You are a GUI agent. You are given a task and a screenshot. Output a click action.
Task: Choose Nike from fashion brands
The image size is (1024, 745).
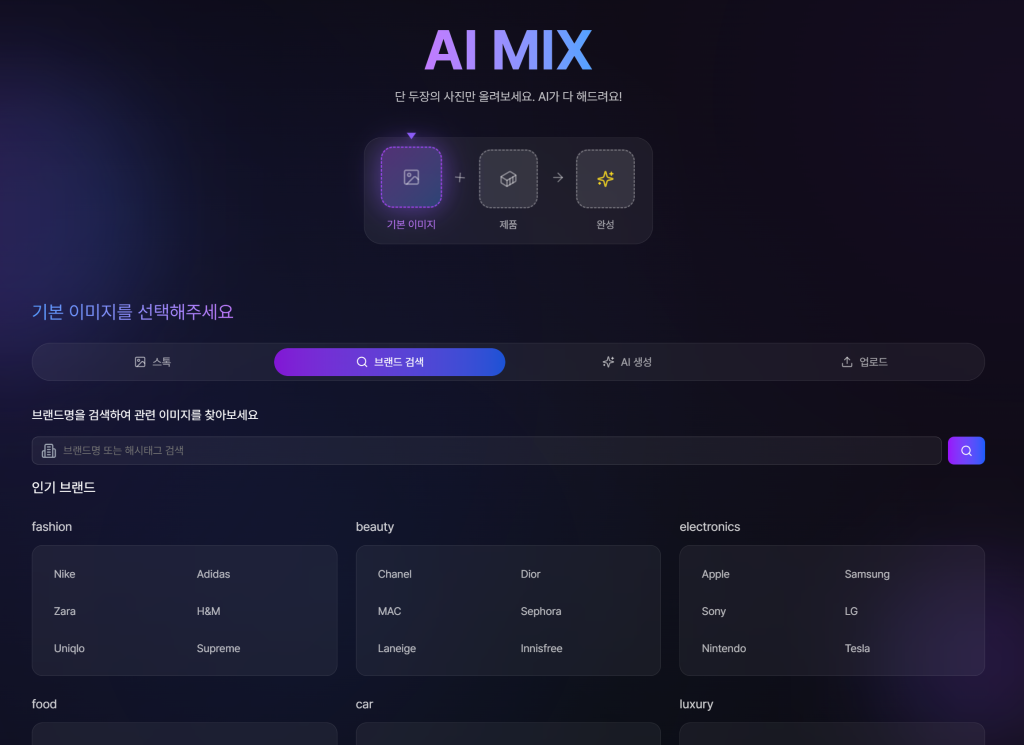(x=65, y=574)
